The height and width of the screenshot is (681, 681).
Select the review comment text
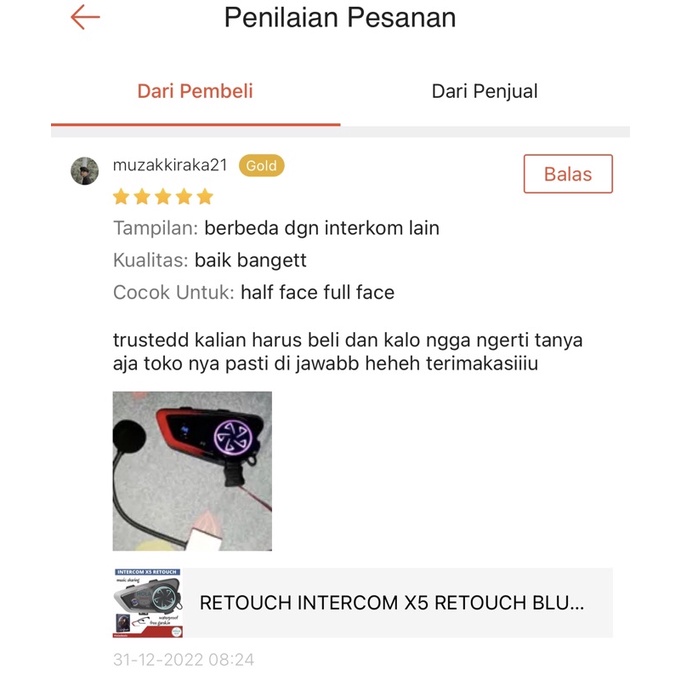tap(347, 352)
